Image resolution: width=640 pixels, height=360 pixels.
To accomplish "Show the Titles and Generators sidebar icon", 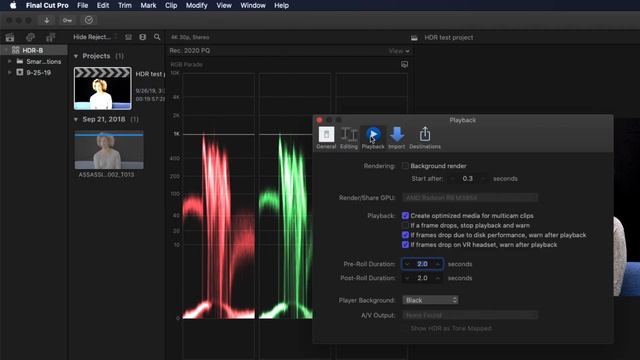I will [50, 38].
